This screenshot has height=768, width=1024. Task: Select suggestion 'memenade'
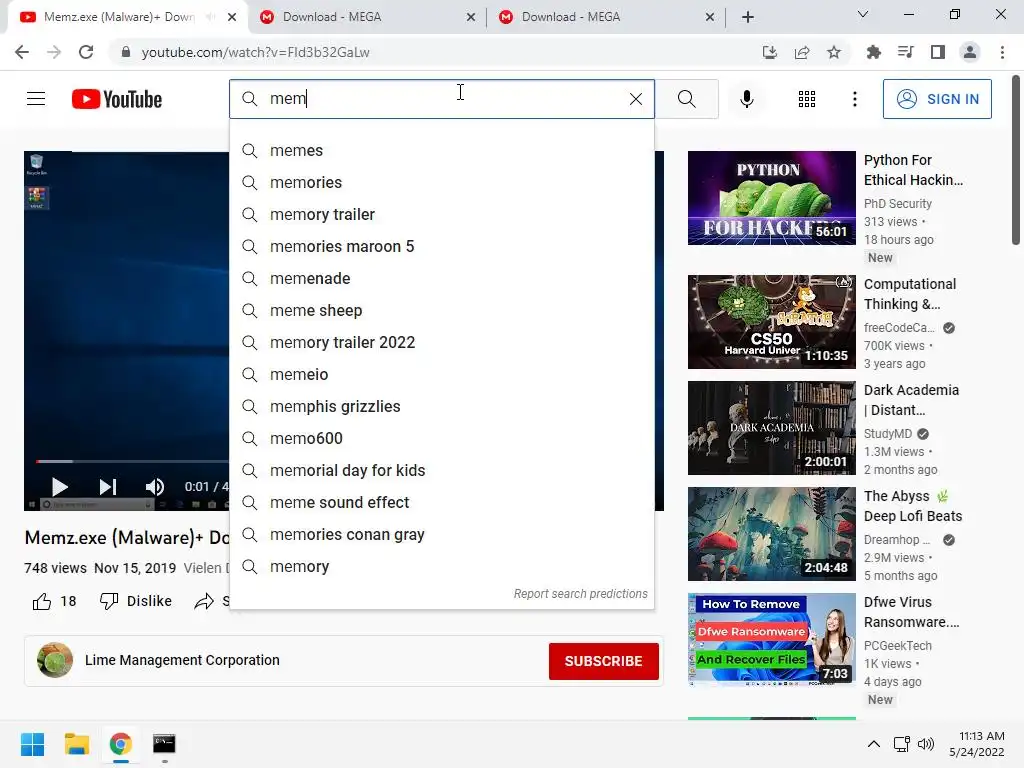tap(441, 278)
